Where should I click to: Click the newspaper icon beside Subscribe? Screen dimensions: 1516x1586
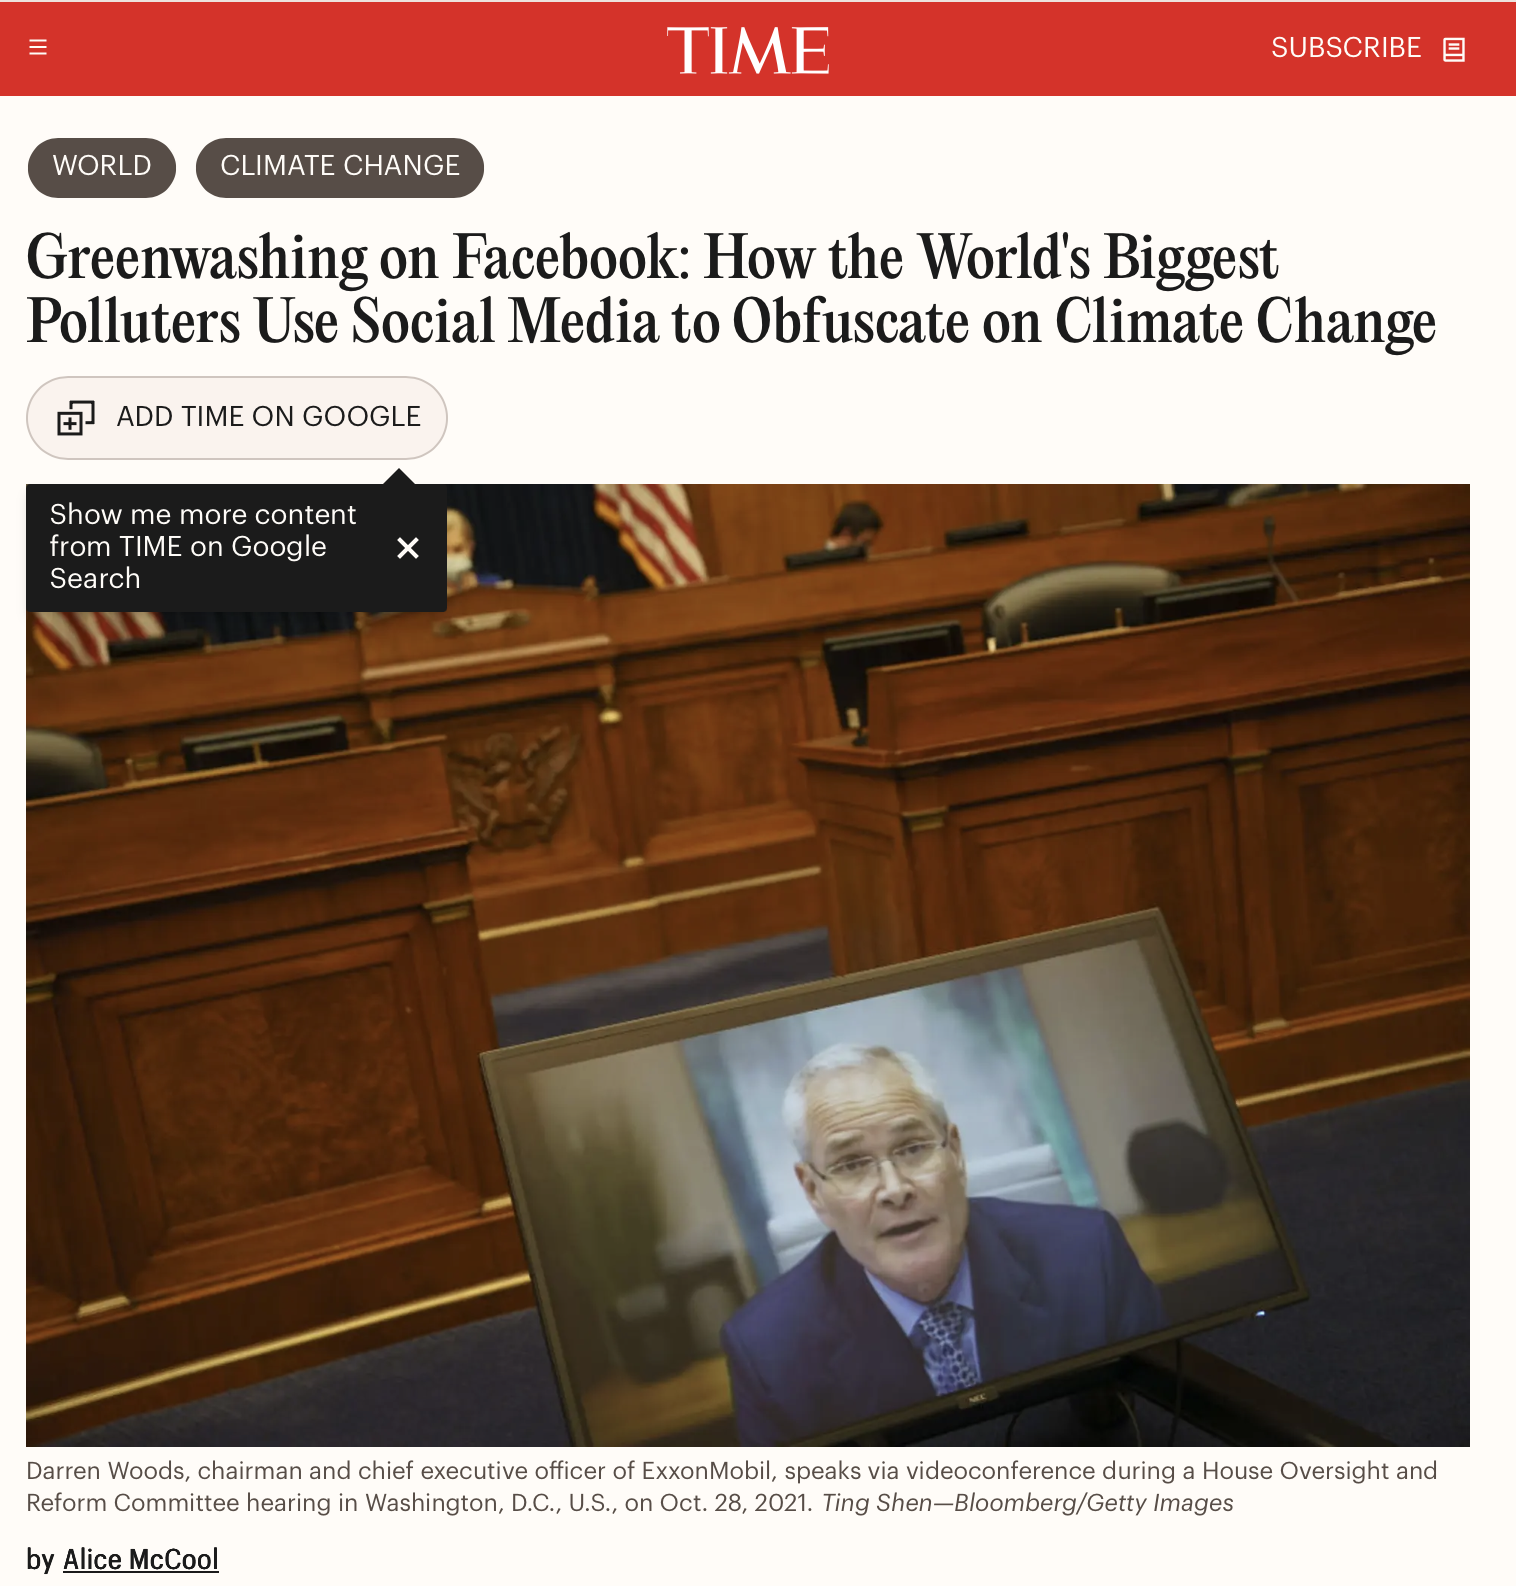(x=1454, y=49)
